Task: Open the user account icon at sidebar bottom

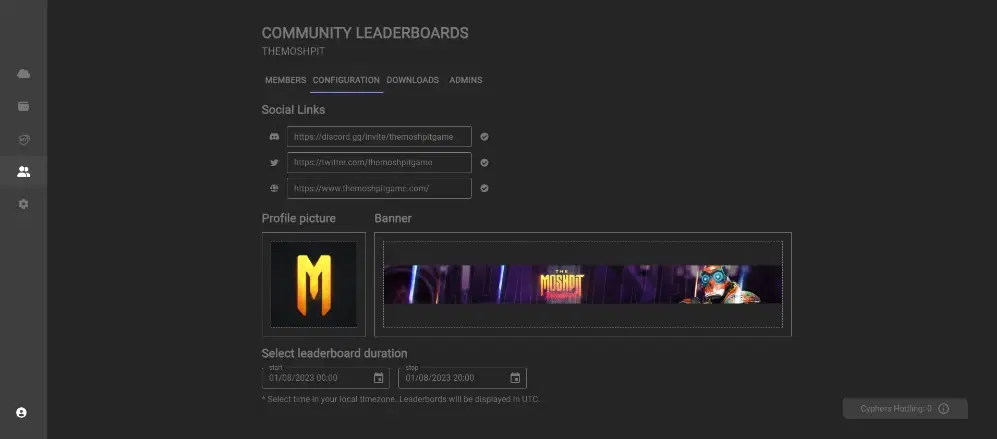Action: coord(21,413)
